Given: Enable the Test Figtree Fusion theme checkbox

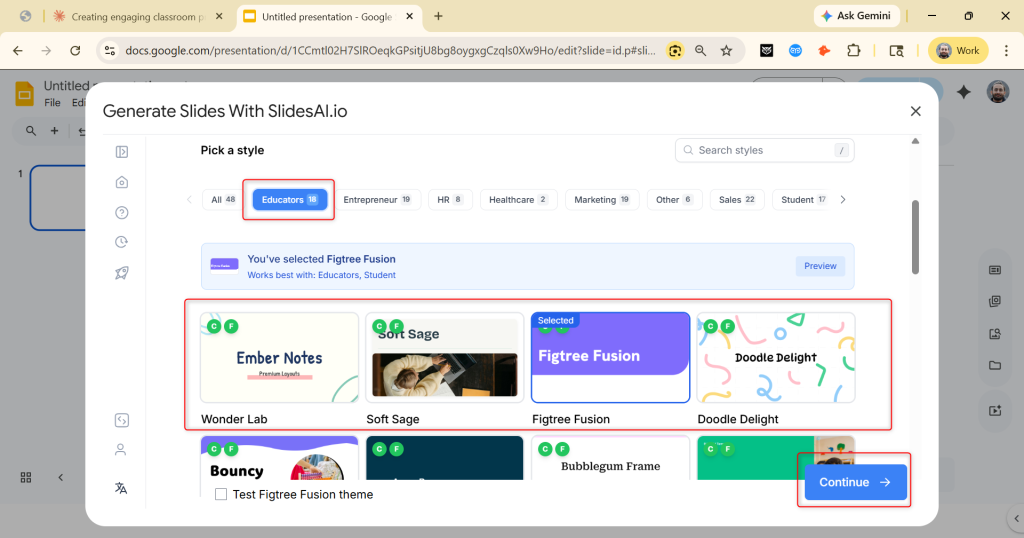Looking at the screenshot, I should pos(221,494).
